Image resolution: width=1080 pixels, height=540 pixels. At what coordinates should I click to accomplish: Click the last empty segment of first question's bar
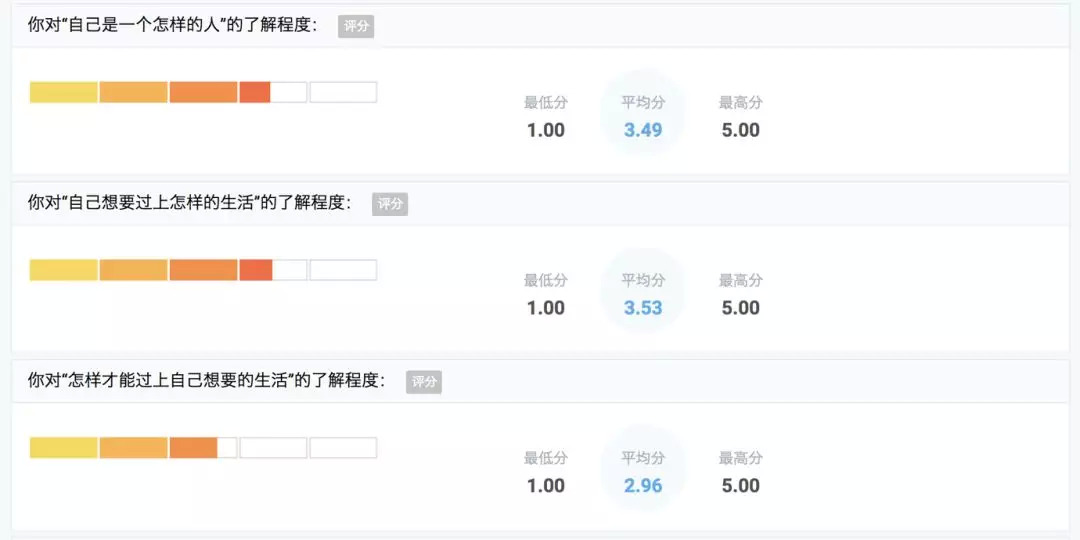(343, 92)
